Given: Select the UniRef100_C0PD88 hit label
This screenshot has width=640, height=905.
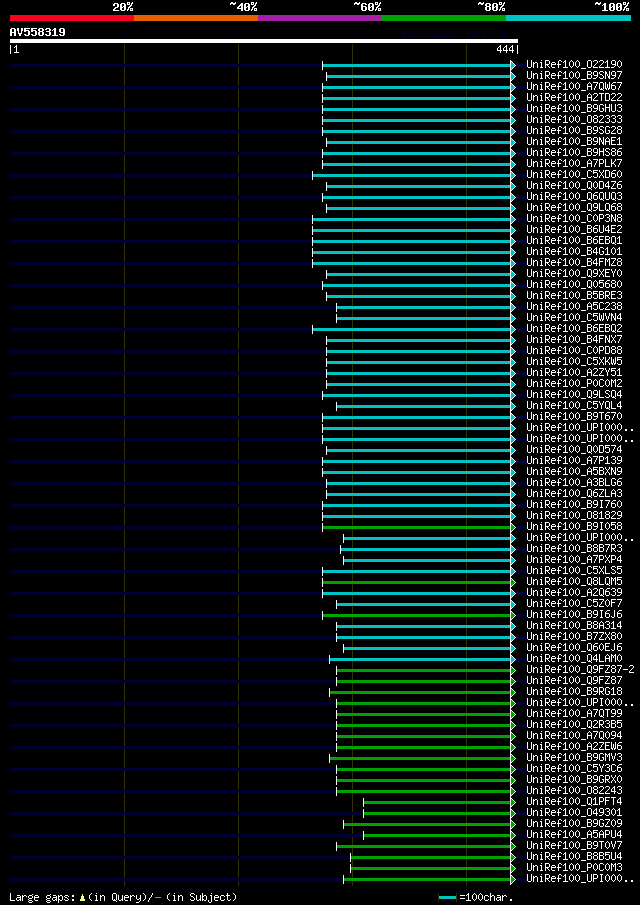Looking at the screenshot, I should click(574, 350).
